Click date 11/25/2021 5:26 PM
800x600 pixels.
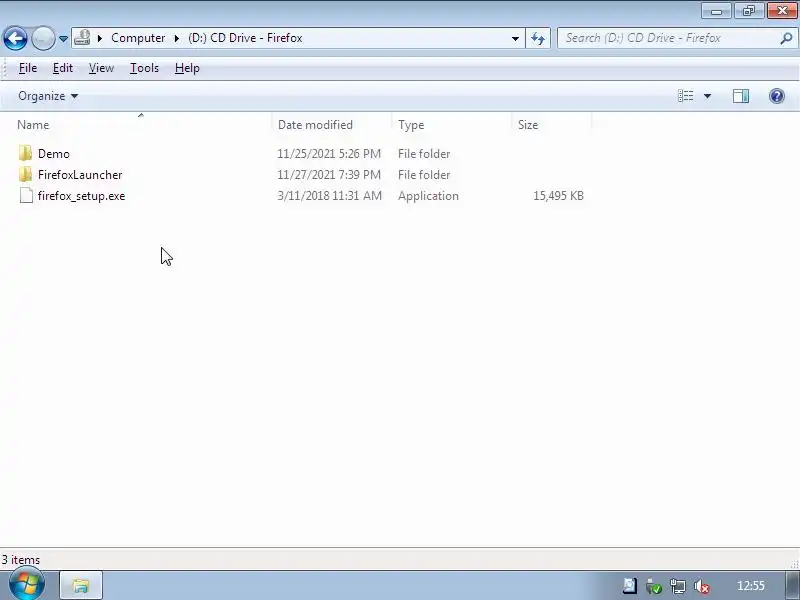click(329, 154)
